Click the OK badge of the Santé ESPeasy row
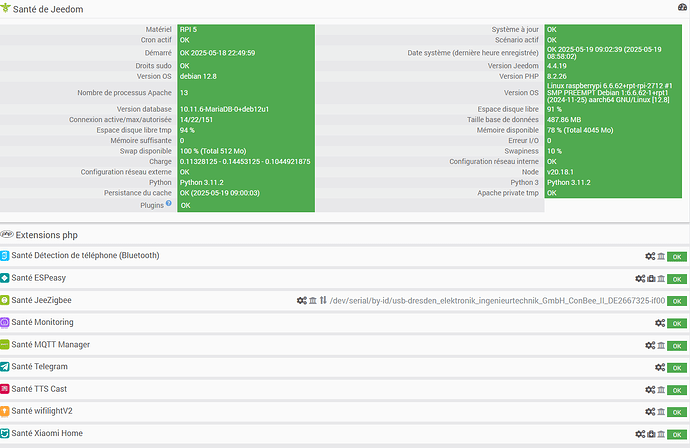The width and height of the screenshot is (690, 448). pos(677,279)
